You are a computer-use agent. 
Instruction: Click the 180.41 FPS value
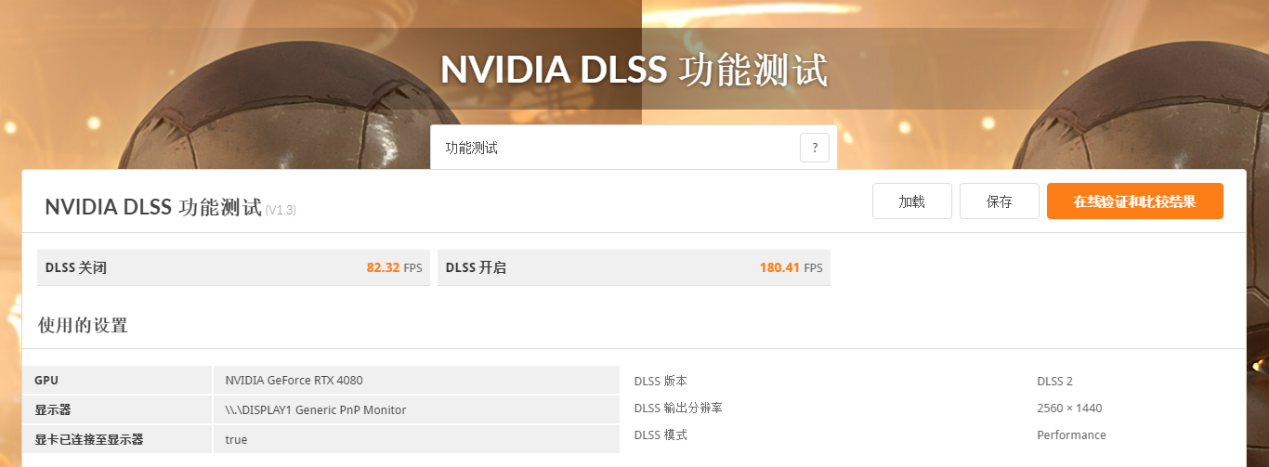coord(791,268)
